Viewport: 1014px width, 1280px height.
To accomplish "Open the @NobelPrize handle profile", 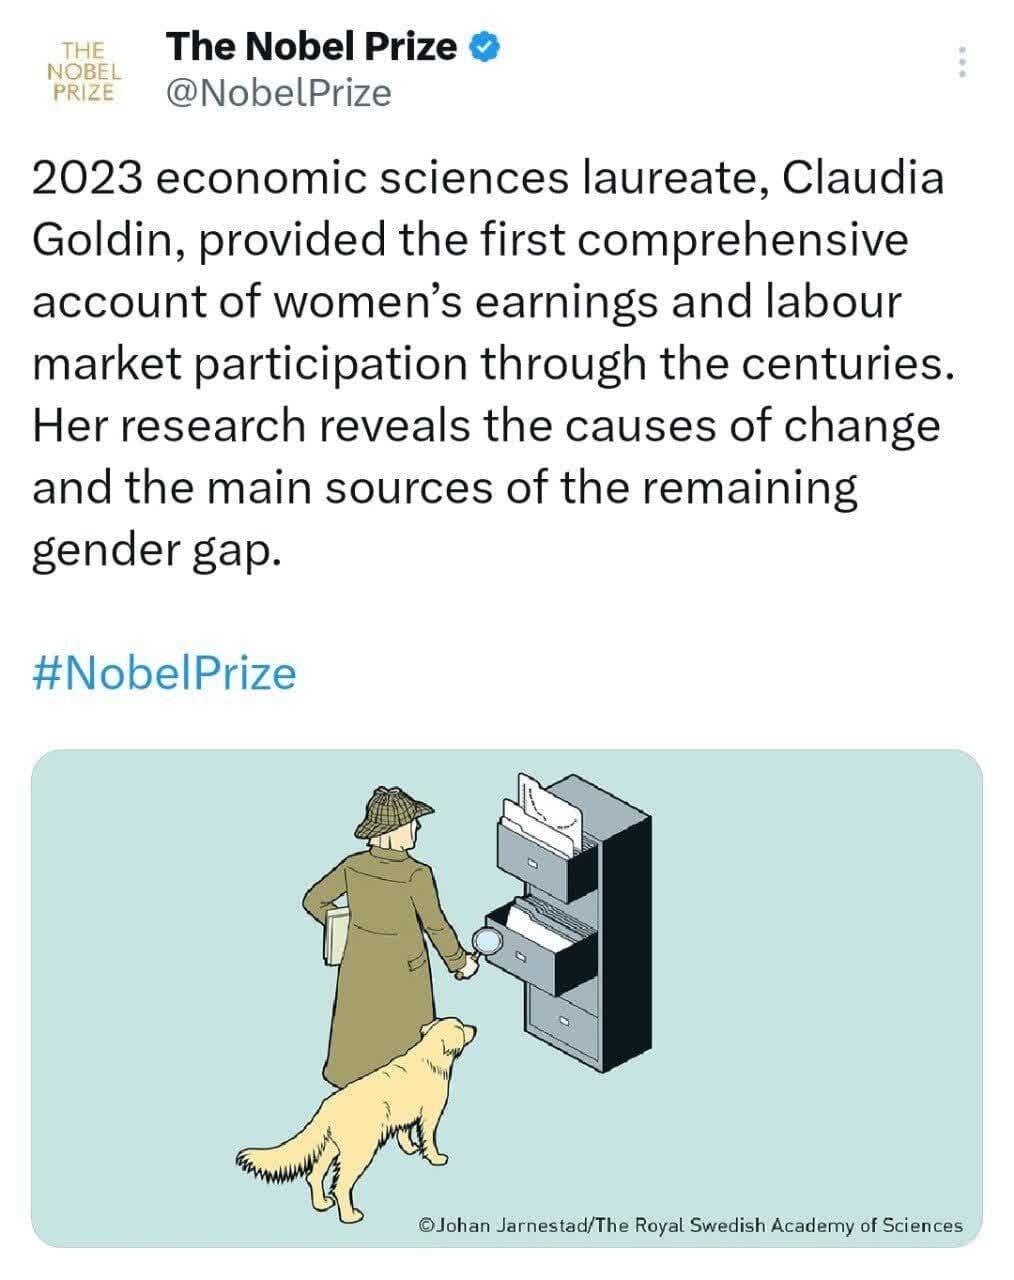I will tap(278, 93).
